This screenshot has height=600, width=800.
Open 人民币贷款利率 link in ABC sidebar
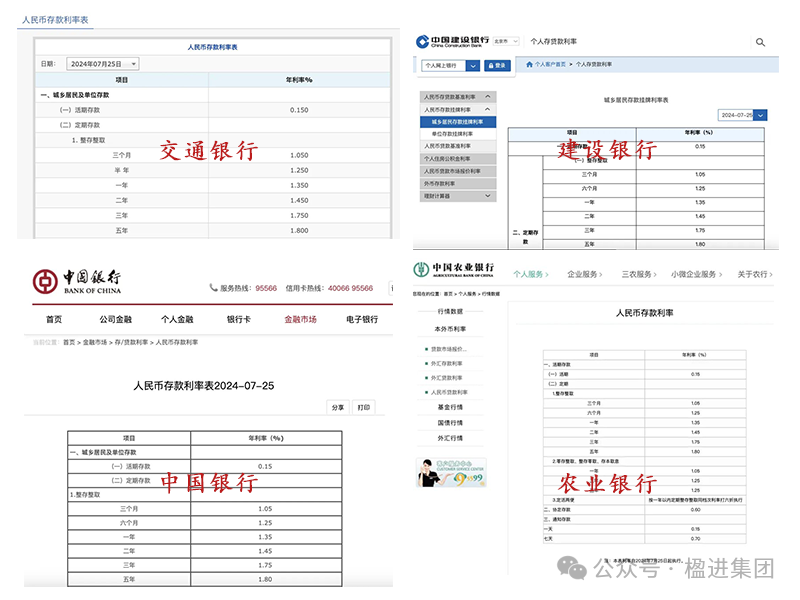click(x=449, y=392)
